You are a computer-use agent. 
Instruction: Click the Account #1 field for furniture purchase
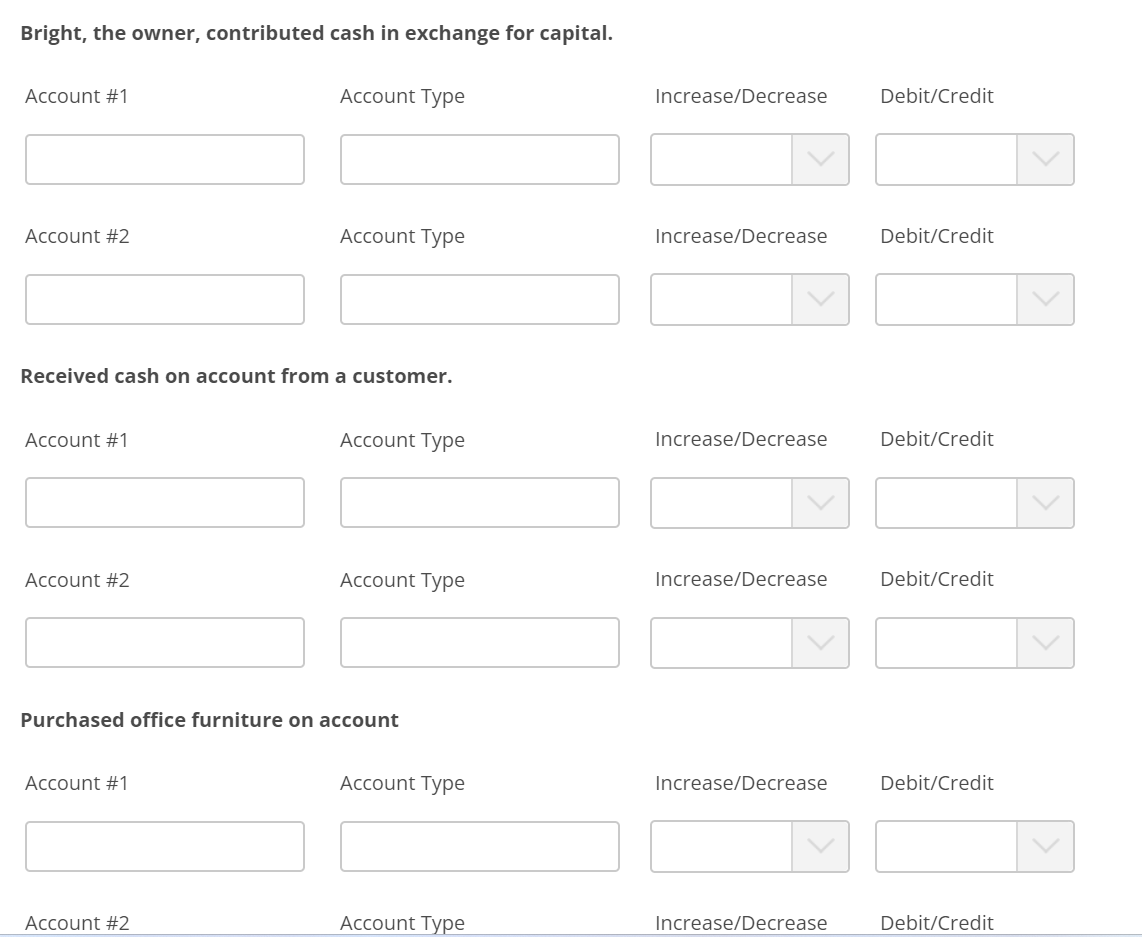(x=165, y=846)
